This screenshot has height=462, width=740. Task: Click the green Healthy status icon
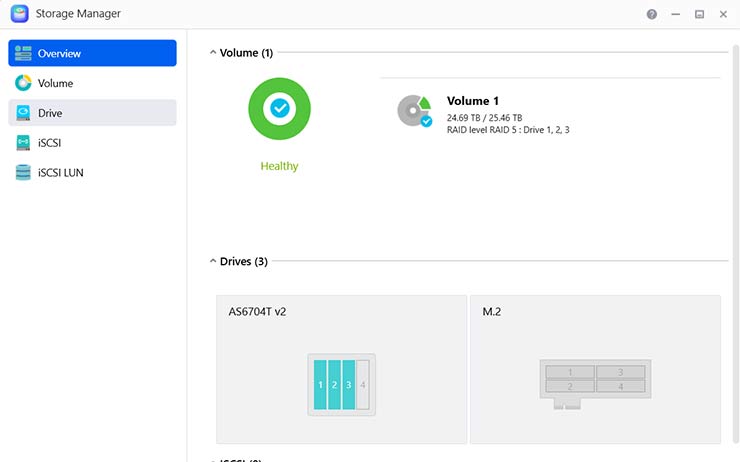279,108
